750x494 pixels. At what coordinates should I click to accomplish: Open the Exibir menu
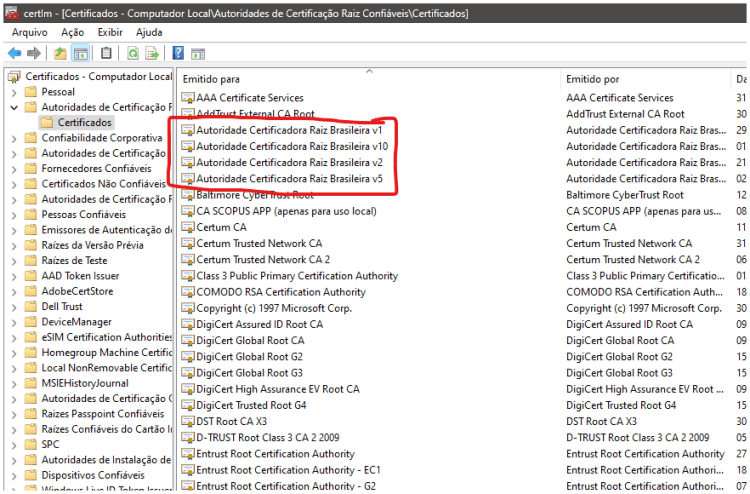[110, 32]
